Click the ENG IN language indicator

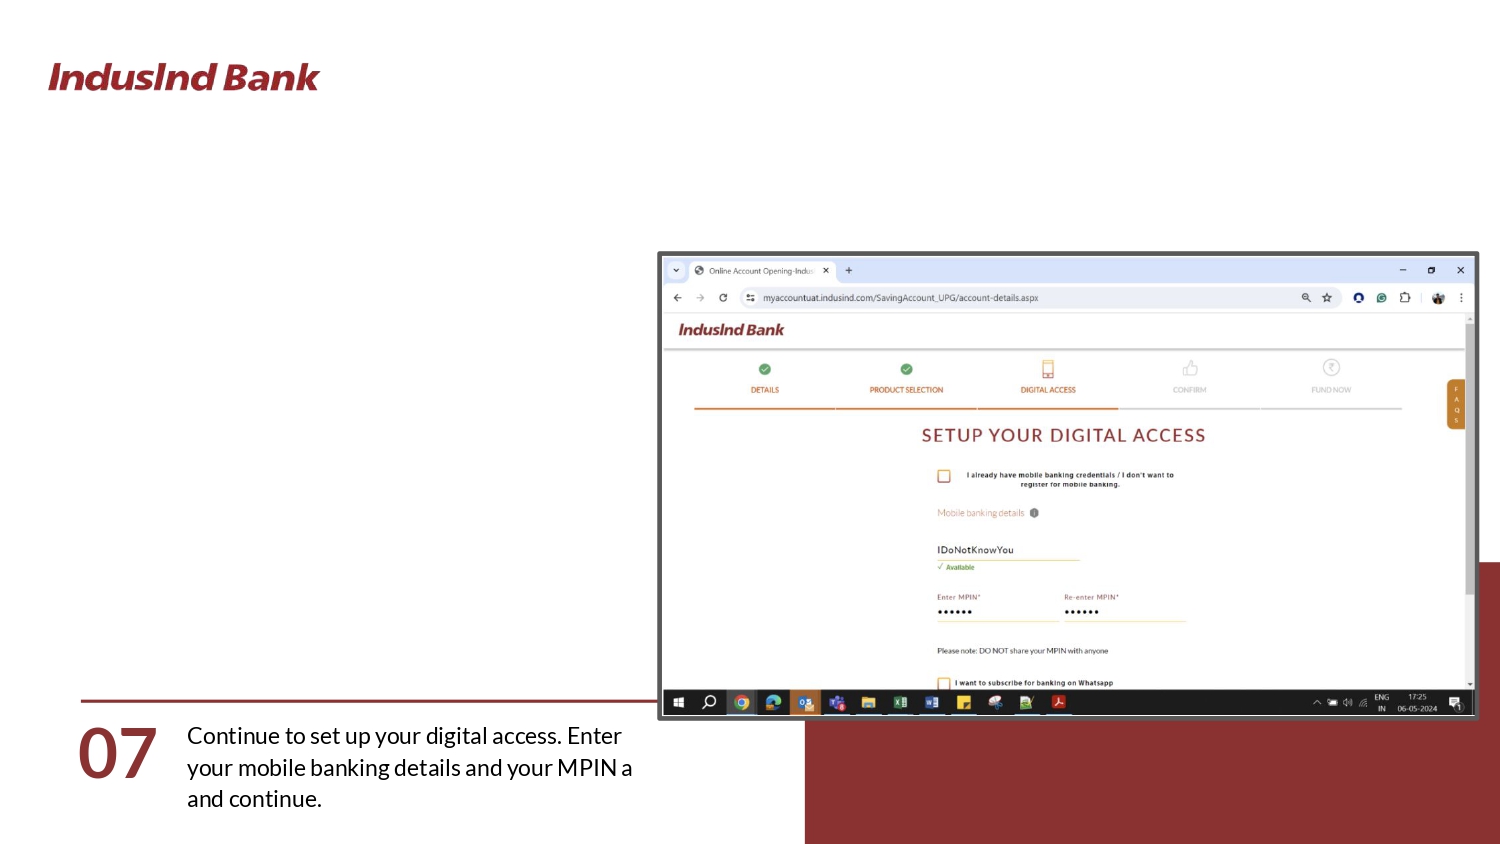click(1382, 703)
